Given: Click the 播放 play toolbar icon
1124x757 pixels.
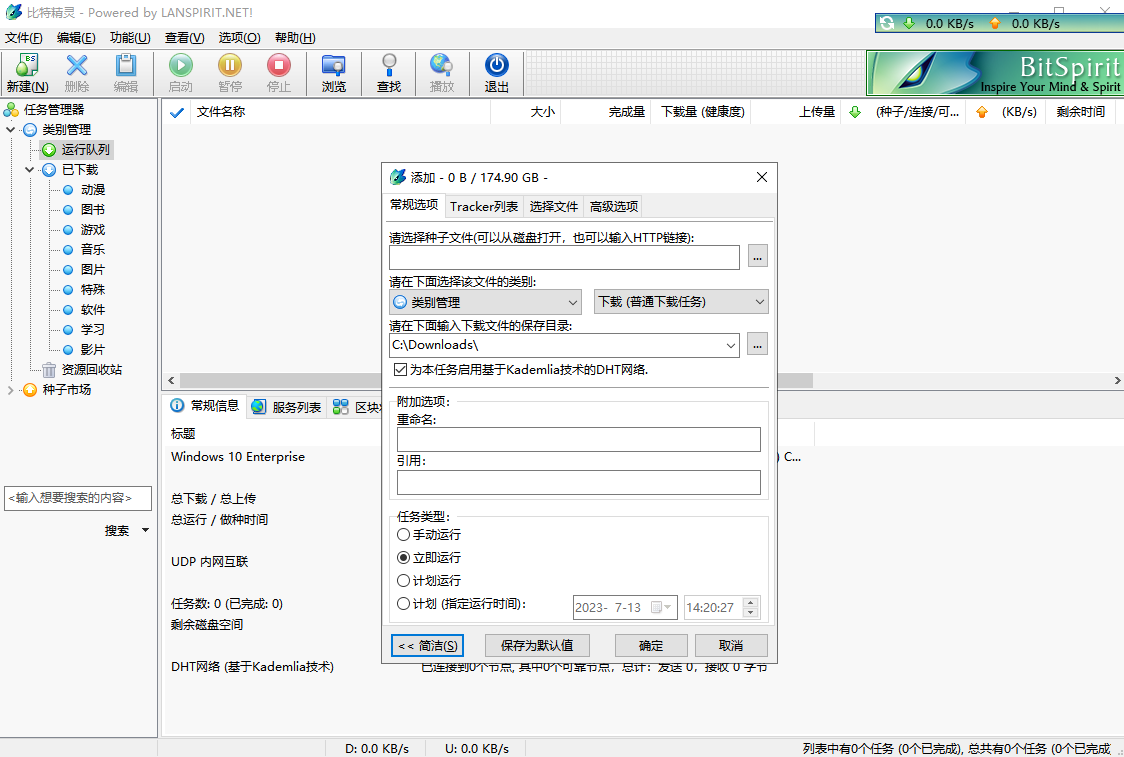Looking at the screenshot, I should (x=442, y=72).
